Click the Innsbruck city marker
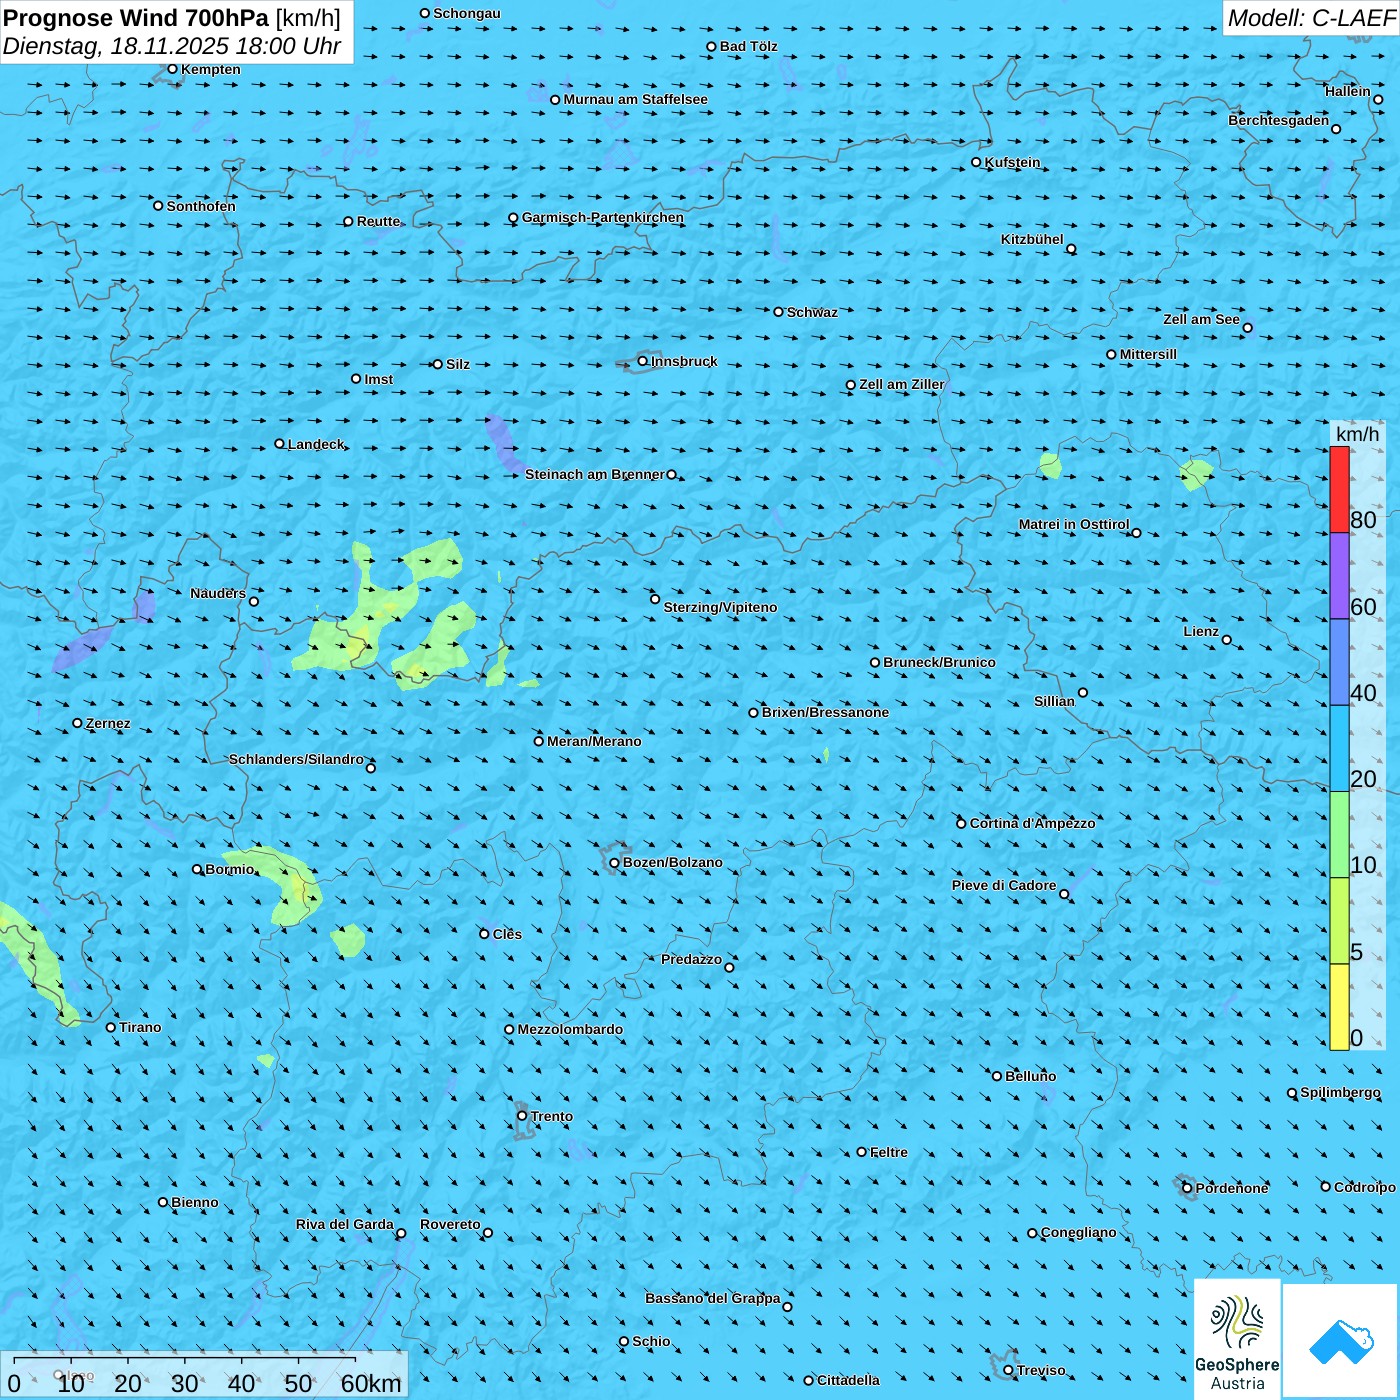The width and height of the screenshot is (1400, 1400). [643, 361]
